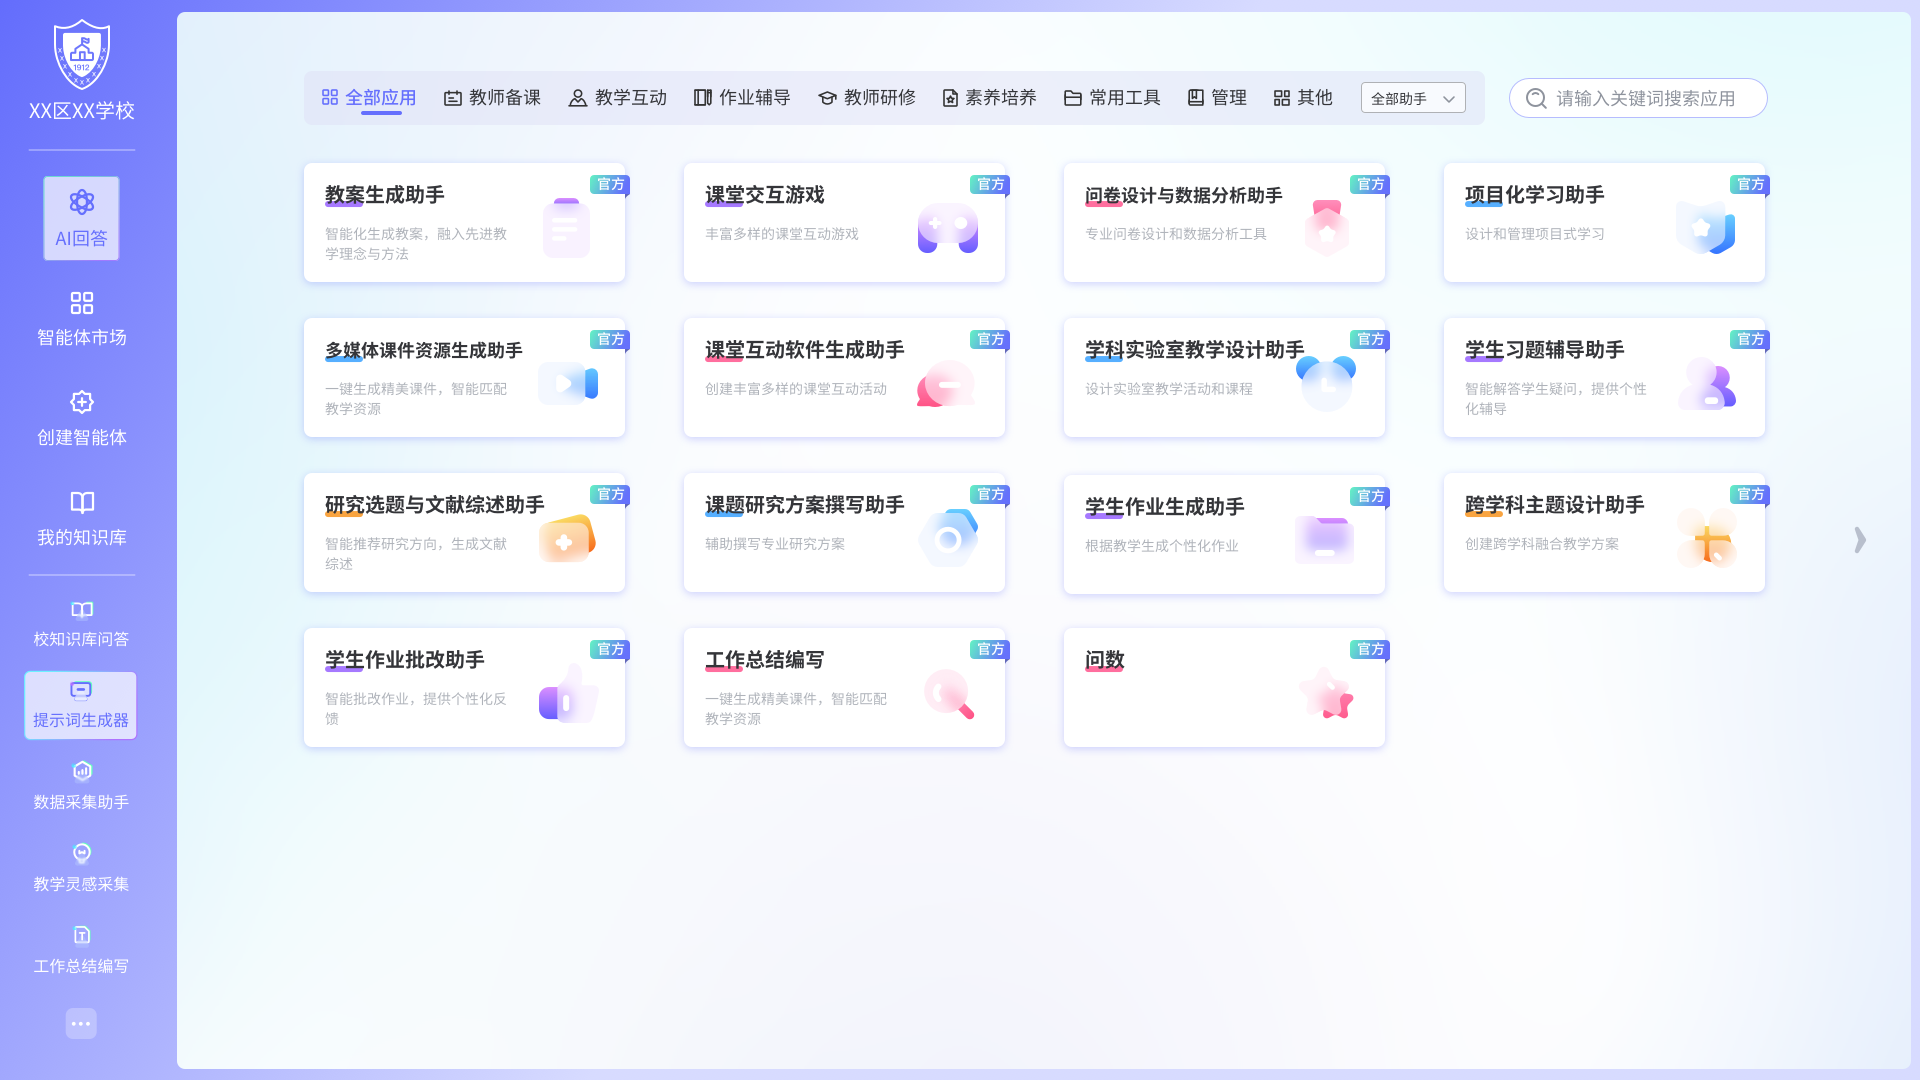Viewport: 1920px width, 1080px height.
Task: Click the shield icon of 项目化学习助手
Action: point(1706,227)
